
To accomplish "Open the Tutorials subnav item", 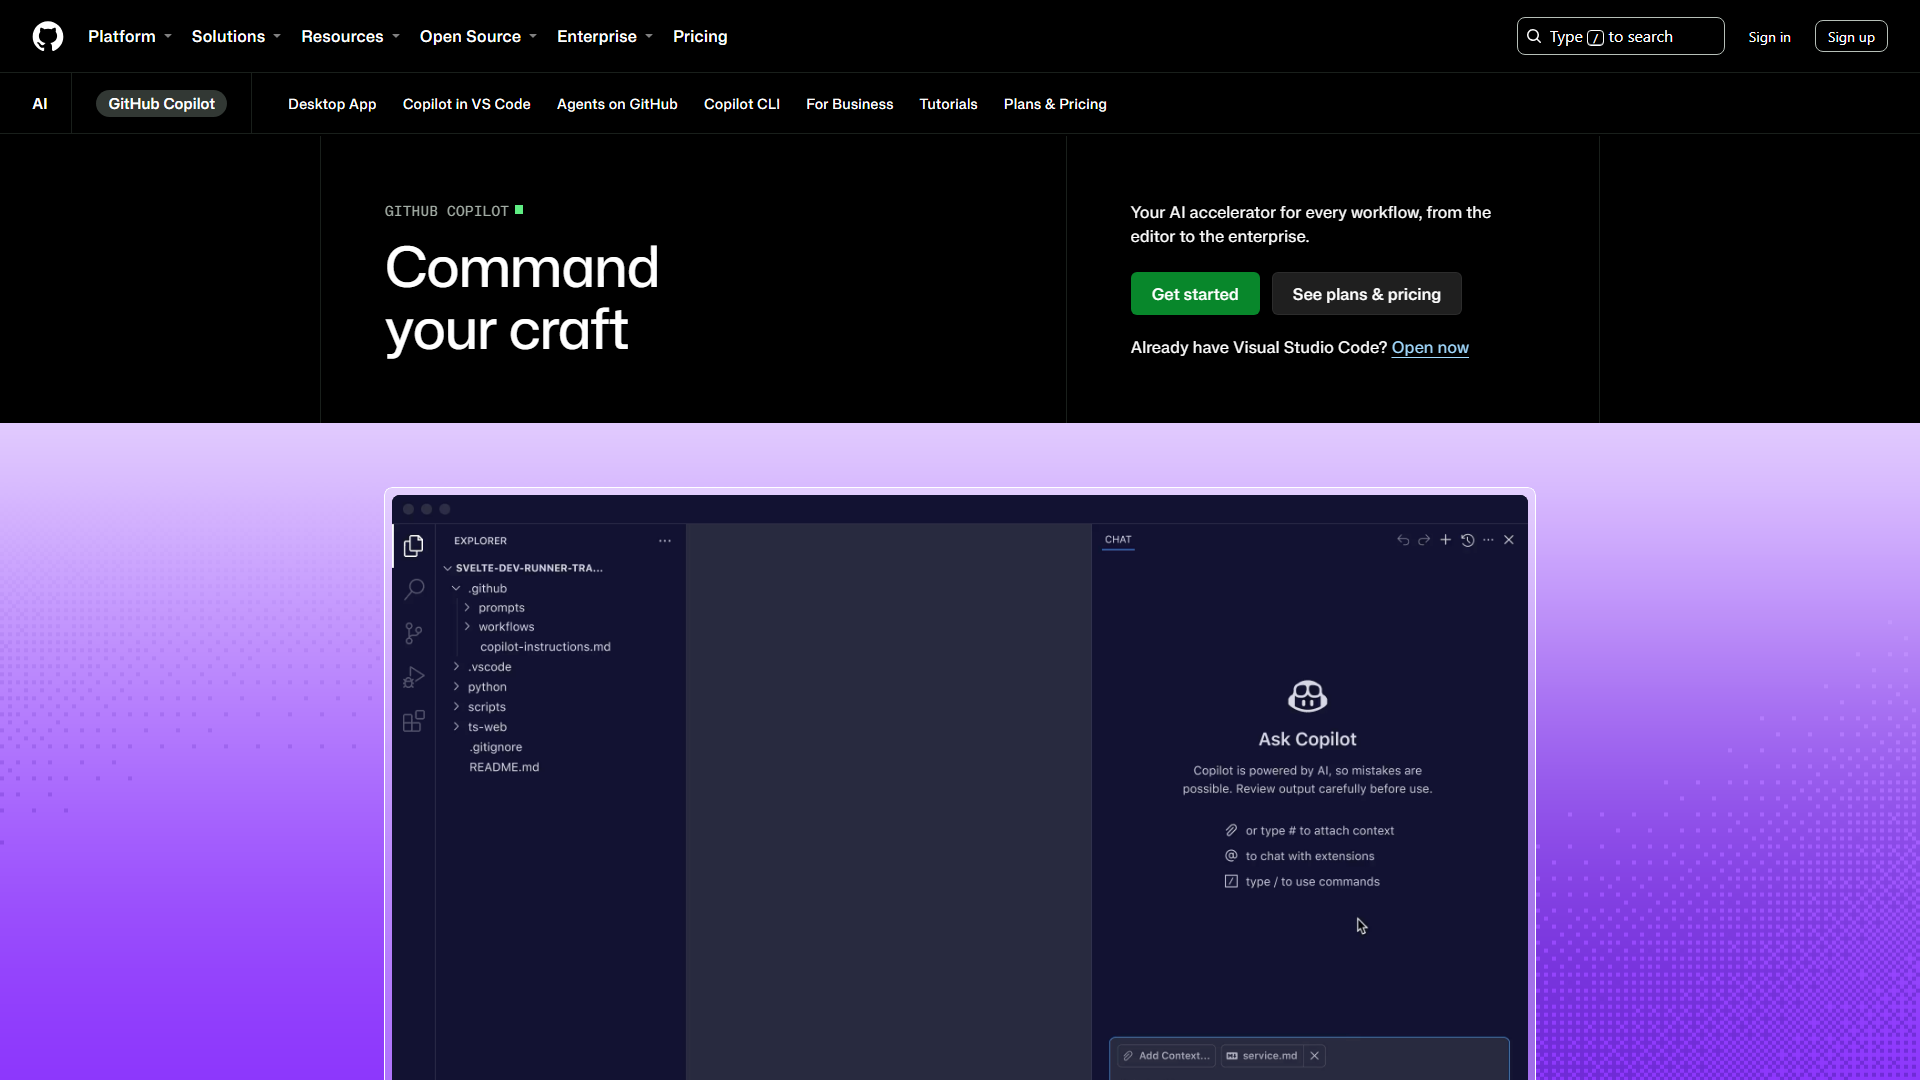I will coord(948,104).
